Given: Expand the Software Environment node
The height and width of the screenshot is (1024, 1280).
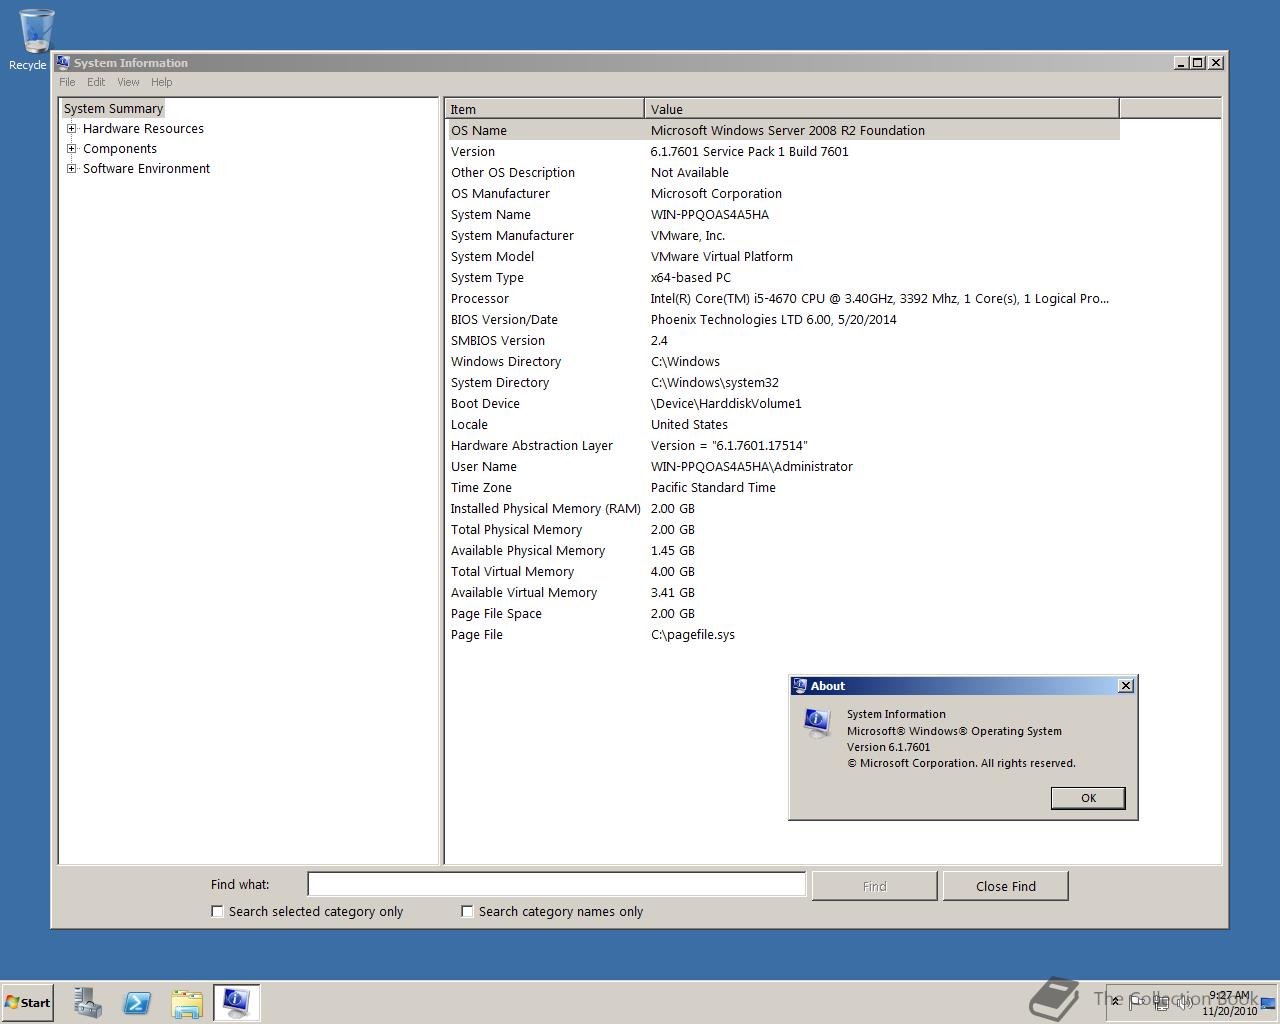Looking at the screenshot, I should click(72, 169).
